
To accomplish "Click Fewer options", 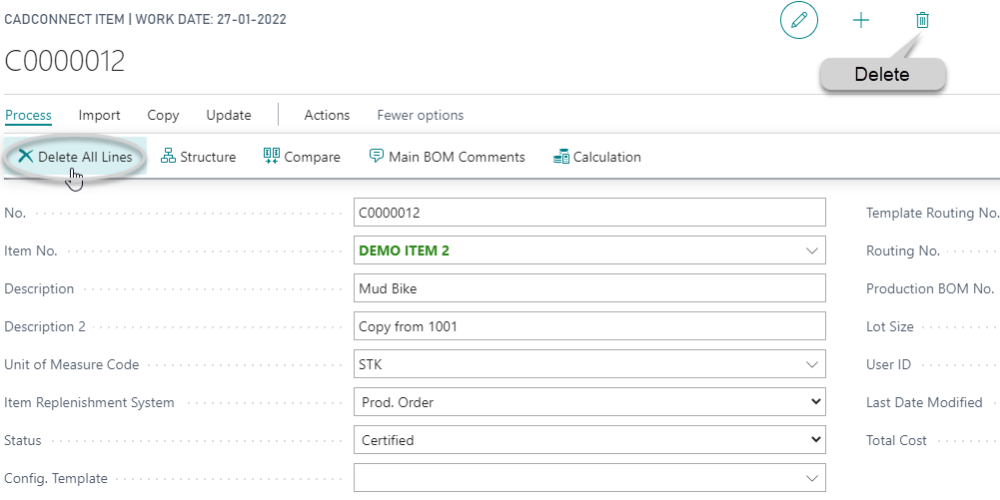I will point(420,115).
